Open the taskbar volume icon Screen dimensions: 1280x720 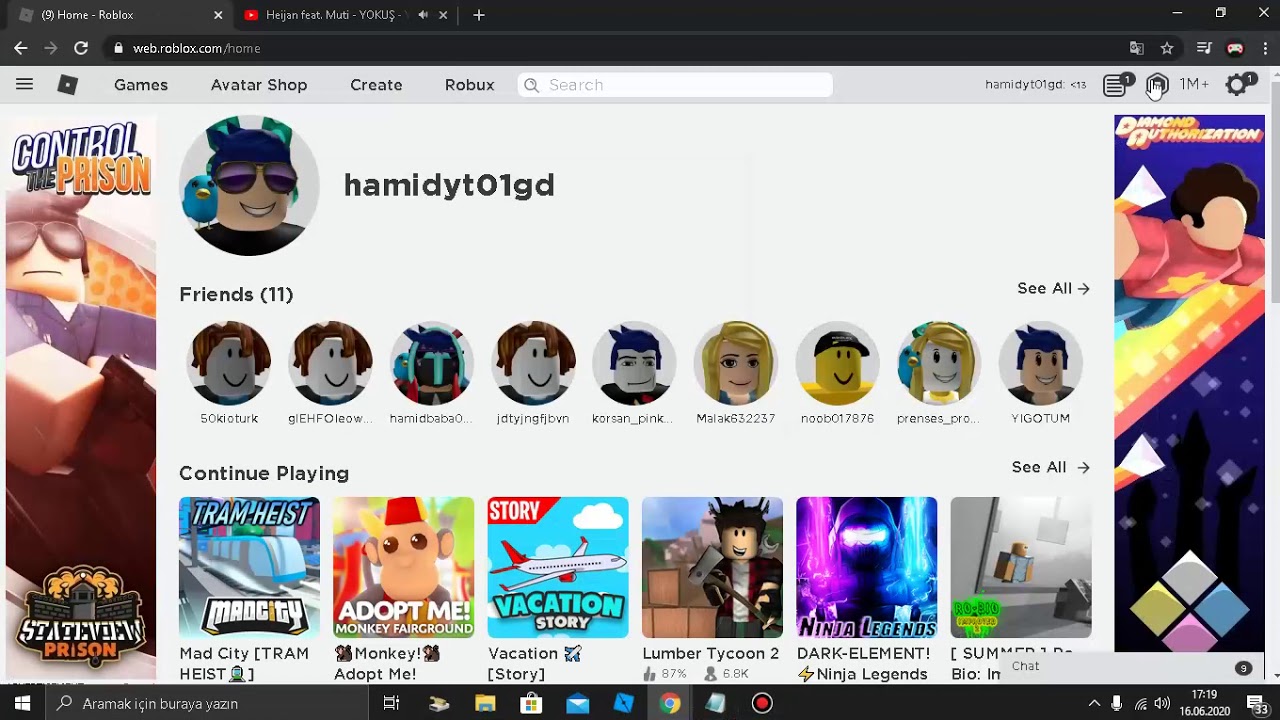pyautogui.click(x=1162, y=704)
